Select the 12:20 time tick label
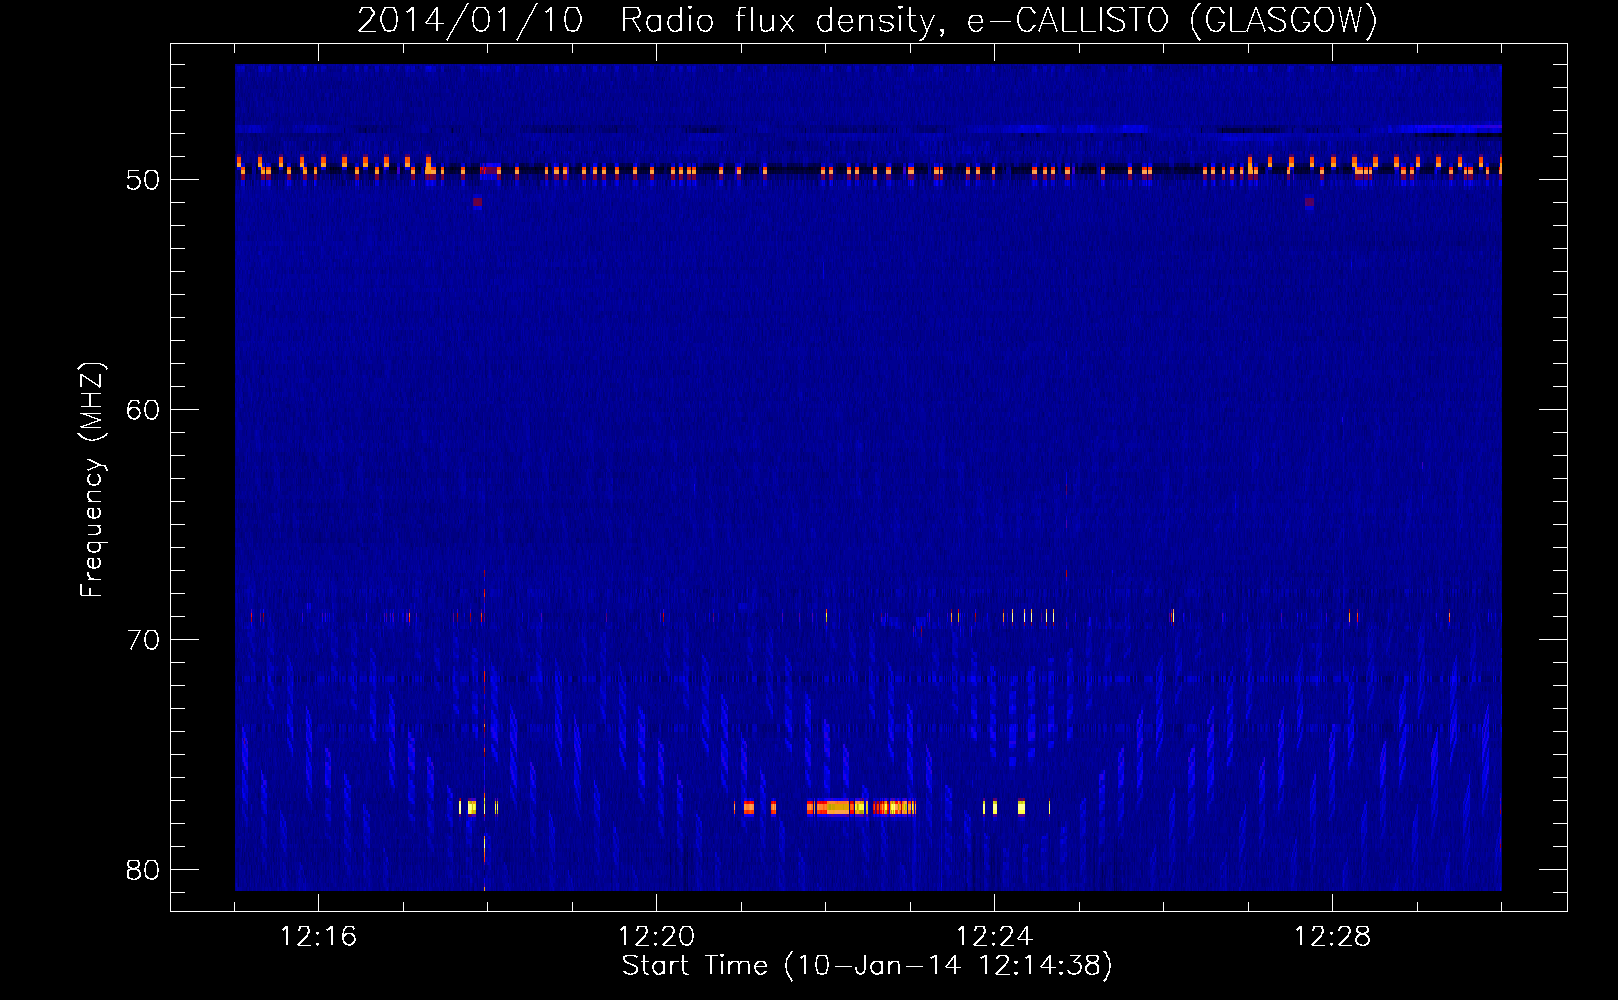Screen dimensions: 1618x1000 pyautogui.click(x=656, y=936)
